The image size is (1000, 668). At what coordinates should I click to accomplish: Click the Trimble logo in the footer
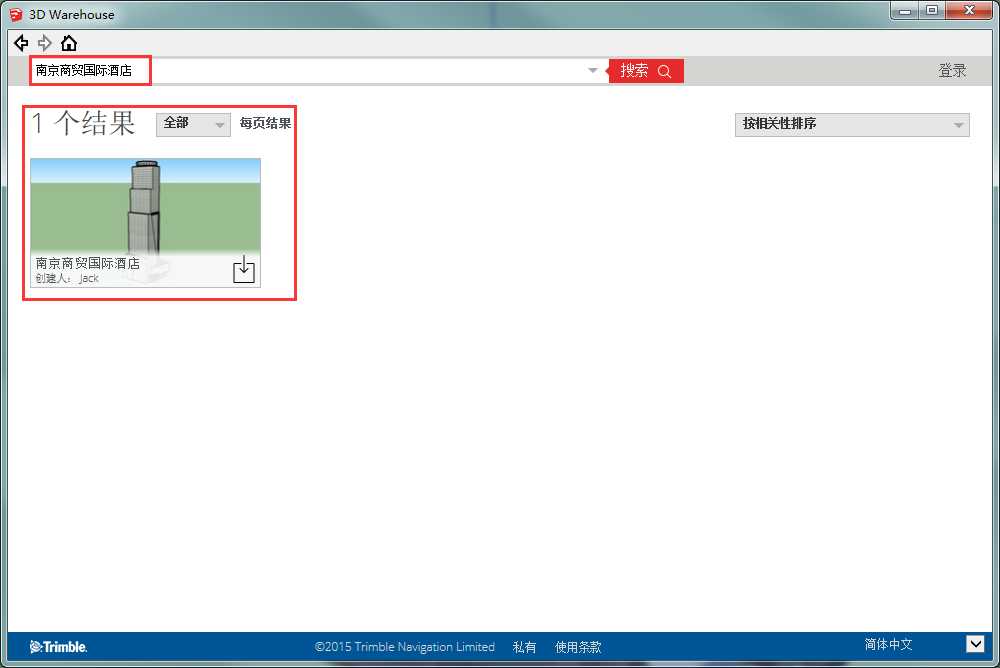[x=59, y=647]
